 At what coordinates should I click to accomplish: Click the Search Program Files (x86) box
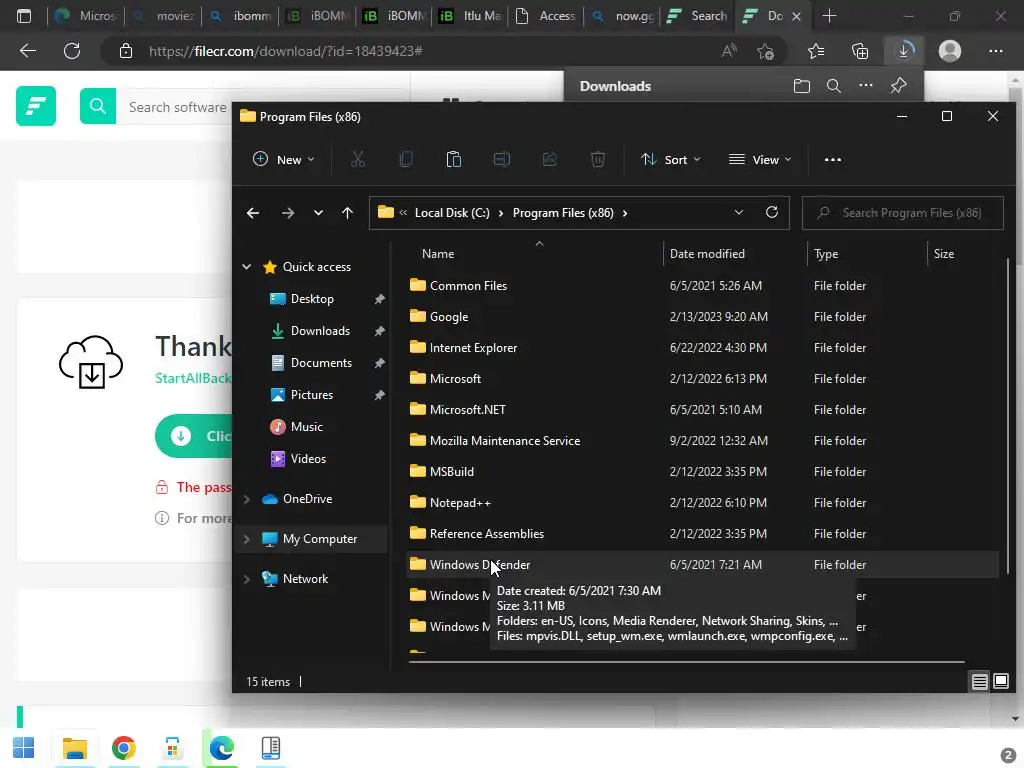903,213
